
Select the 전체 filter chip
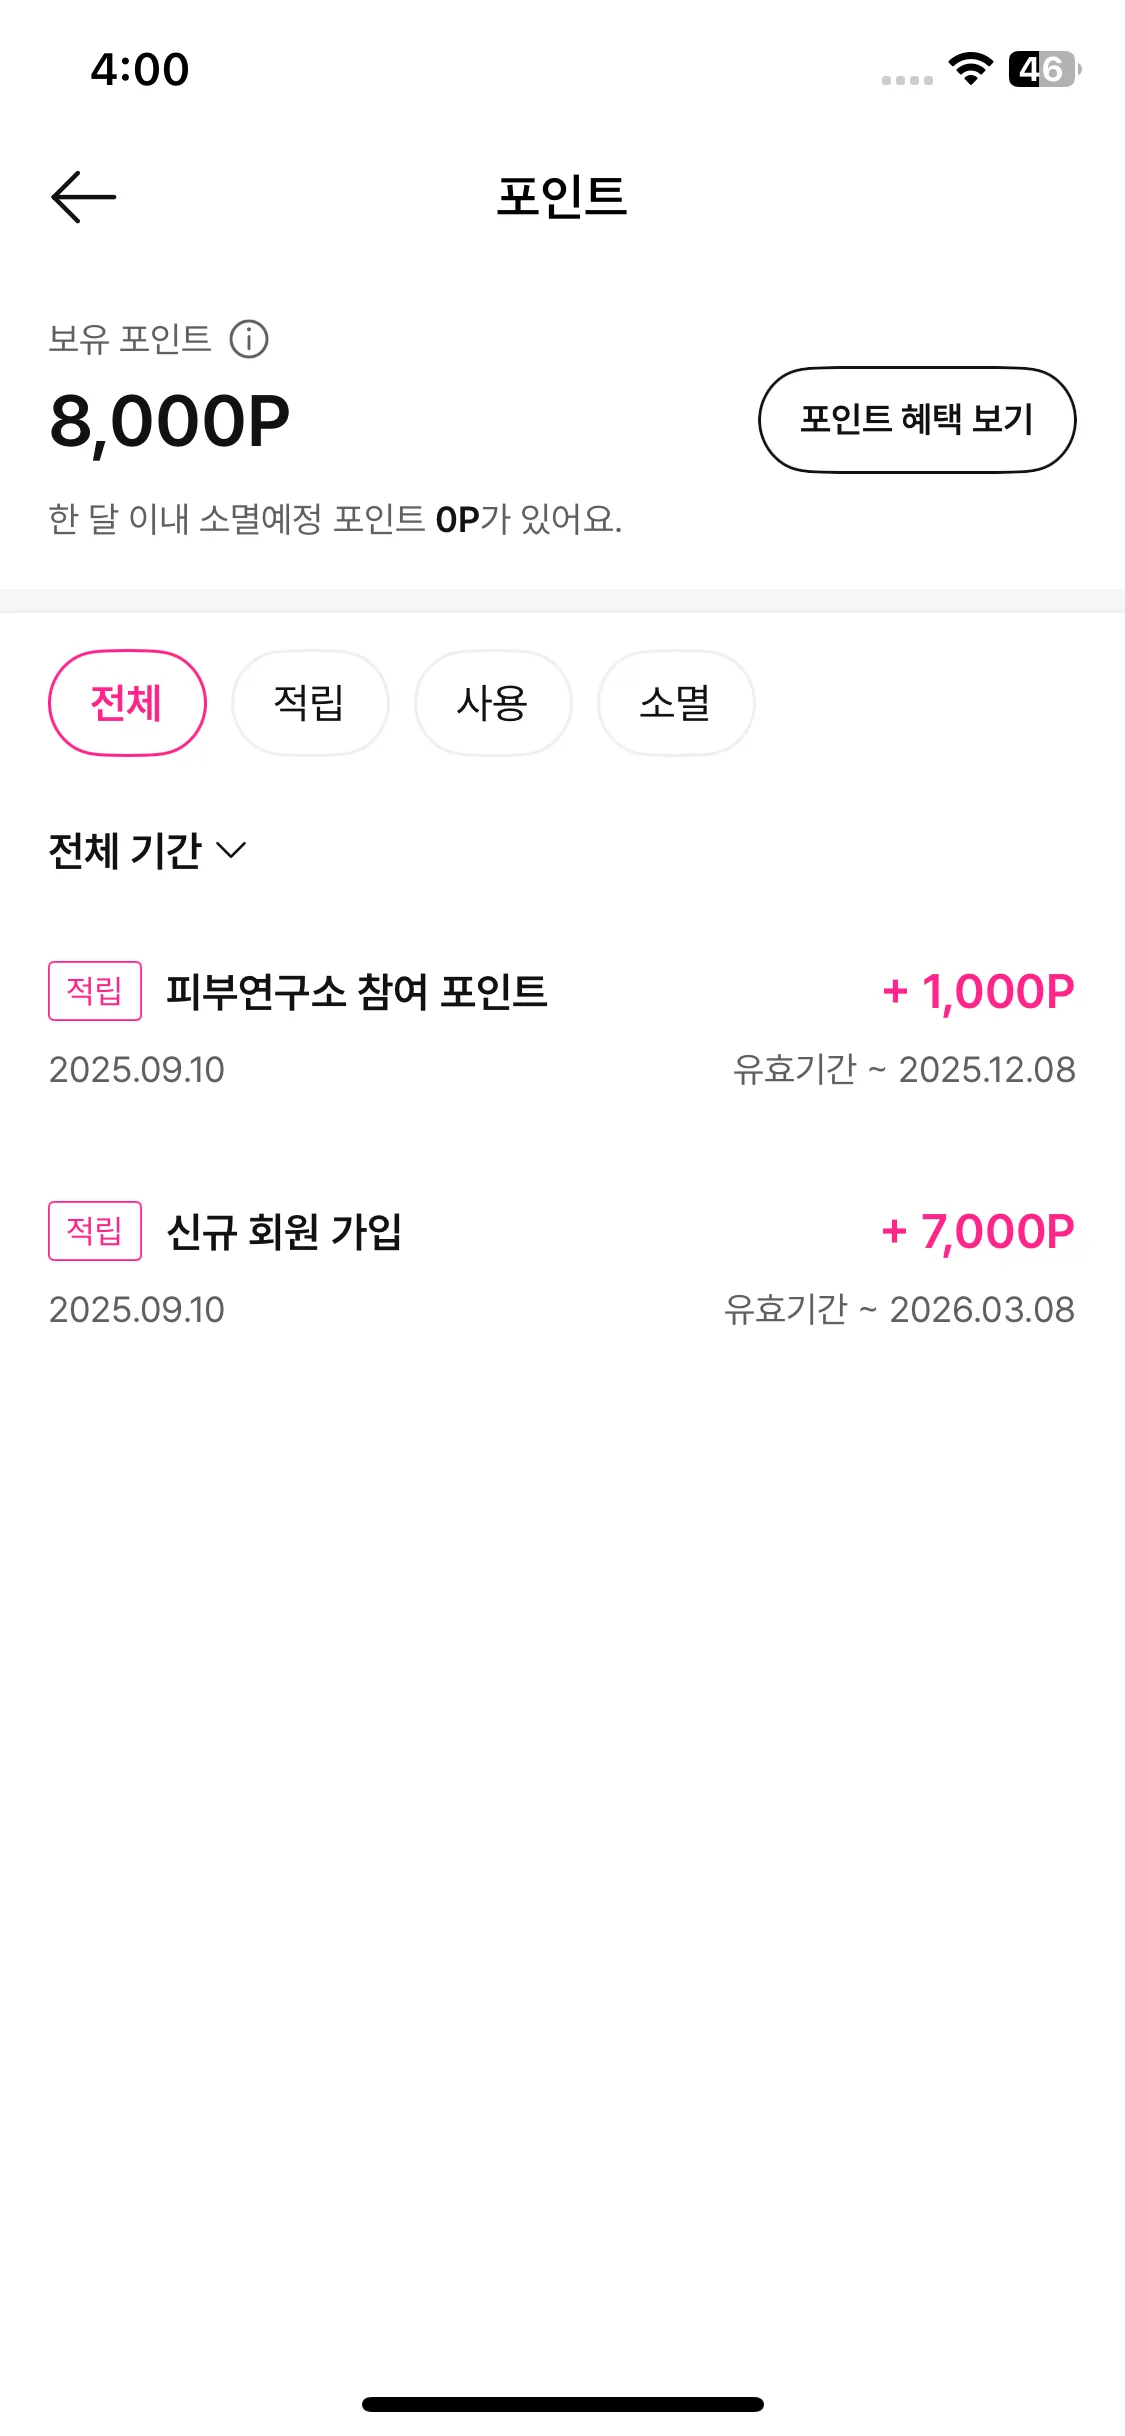(127, 703)
